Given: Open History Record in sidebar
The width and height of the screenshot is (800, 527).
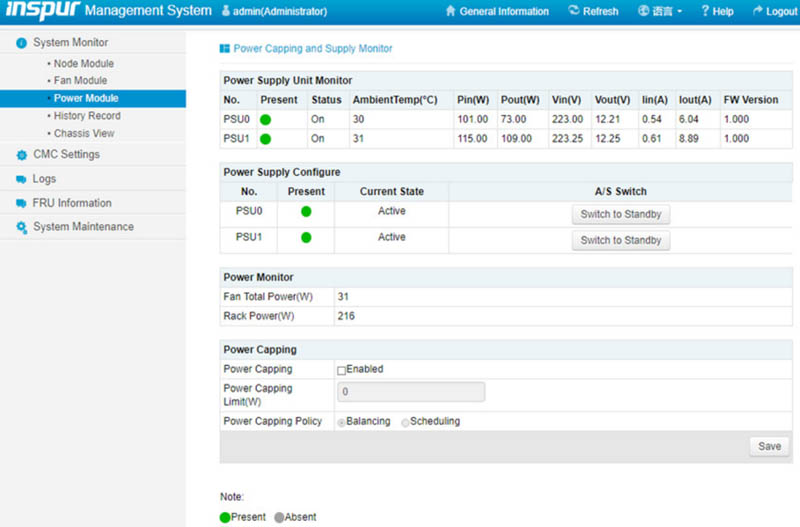Looking at the screenshot, I should pyautogui.click(x=87, y=116).
